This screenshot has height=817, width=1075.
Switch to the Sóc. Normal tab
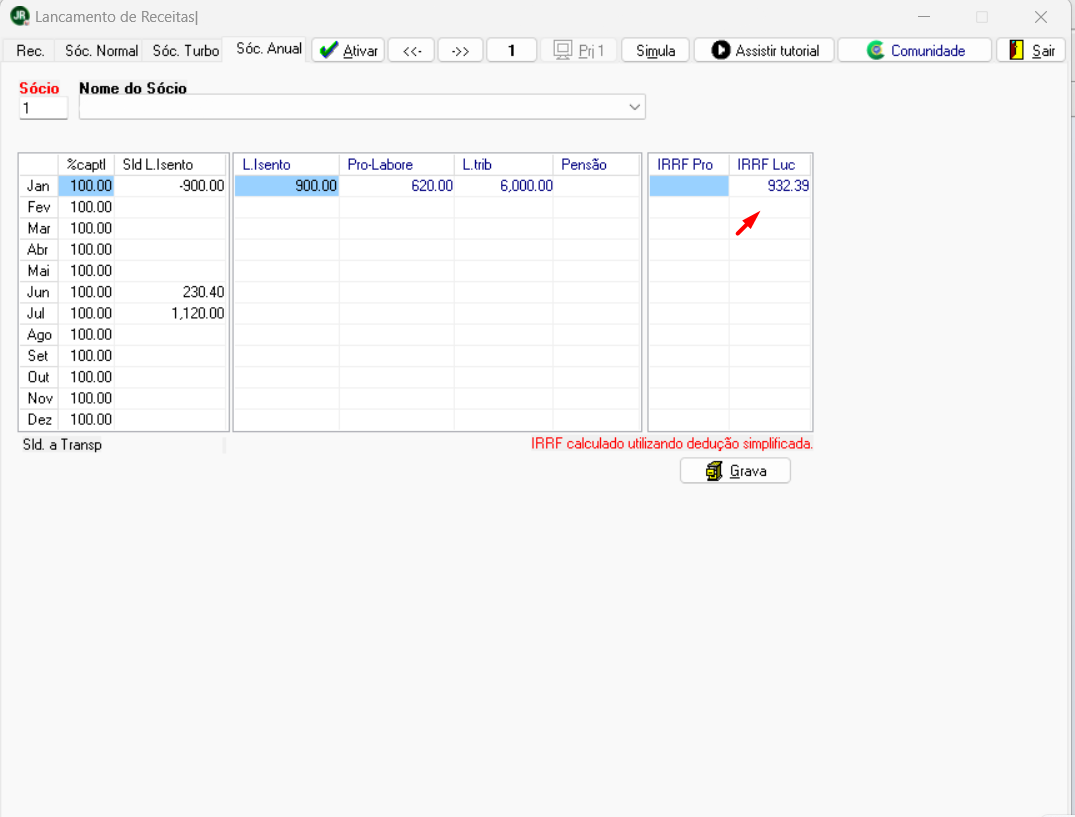[101, 51]
